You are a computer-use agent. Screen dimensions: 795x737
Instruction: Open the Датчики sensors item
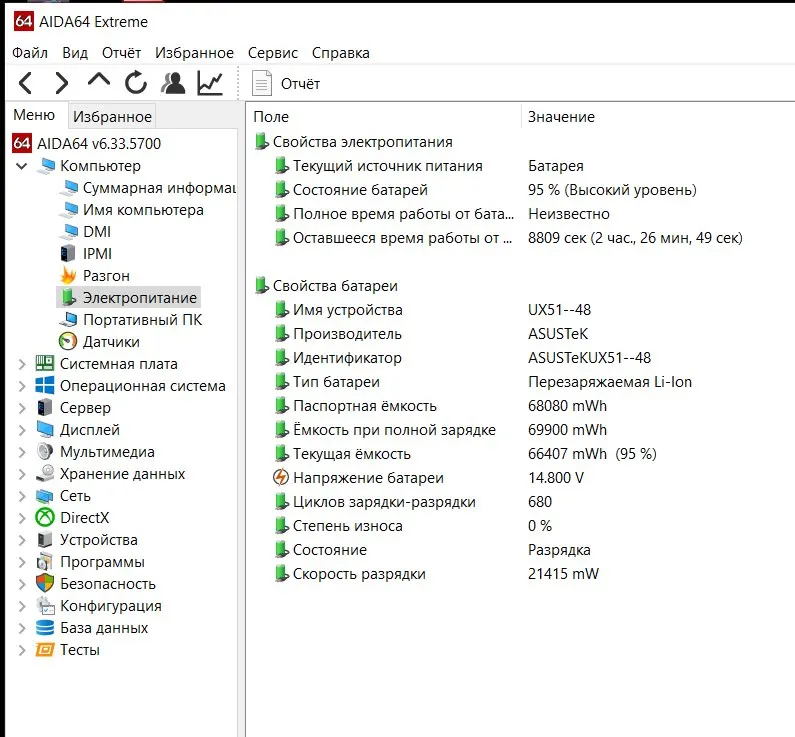click(x=111, y=342)
